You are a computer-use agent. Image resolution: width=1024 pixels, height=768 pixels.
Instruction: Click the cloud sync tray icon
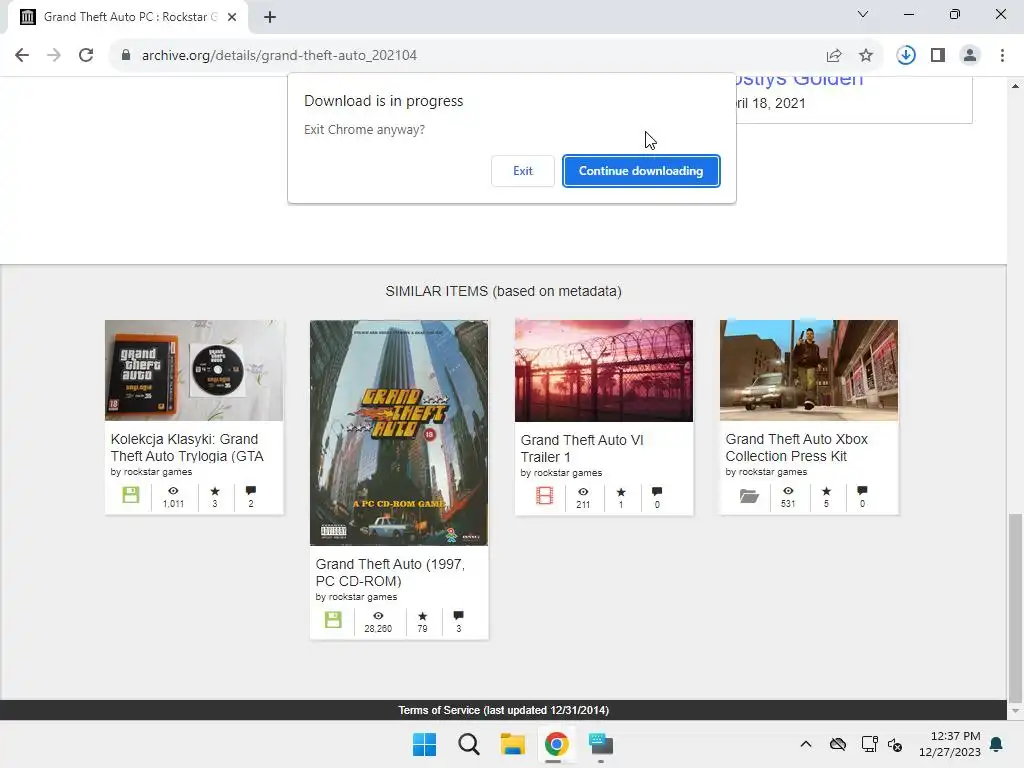coord(838,744)
